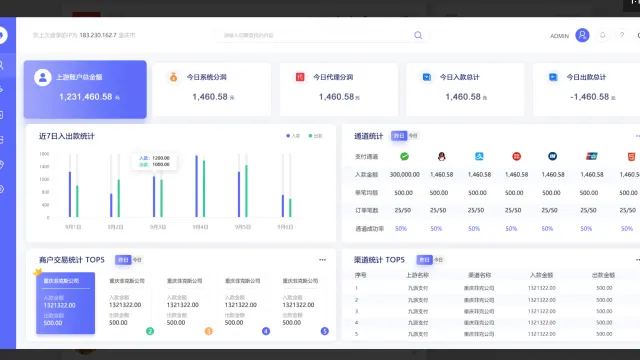
Task: Open the 上游账户总金额 card
Action: (x=85, y=89)
